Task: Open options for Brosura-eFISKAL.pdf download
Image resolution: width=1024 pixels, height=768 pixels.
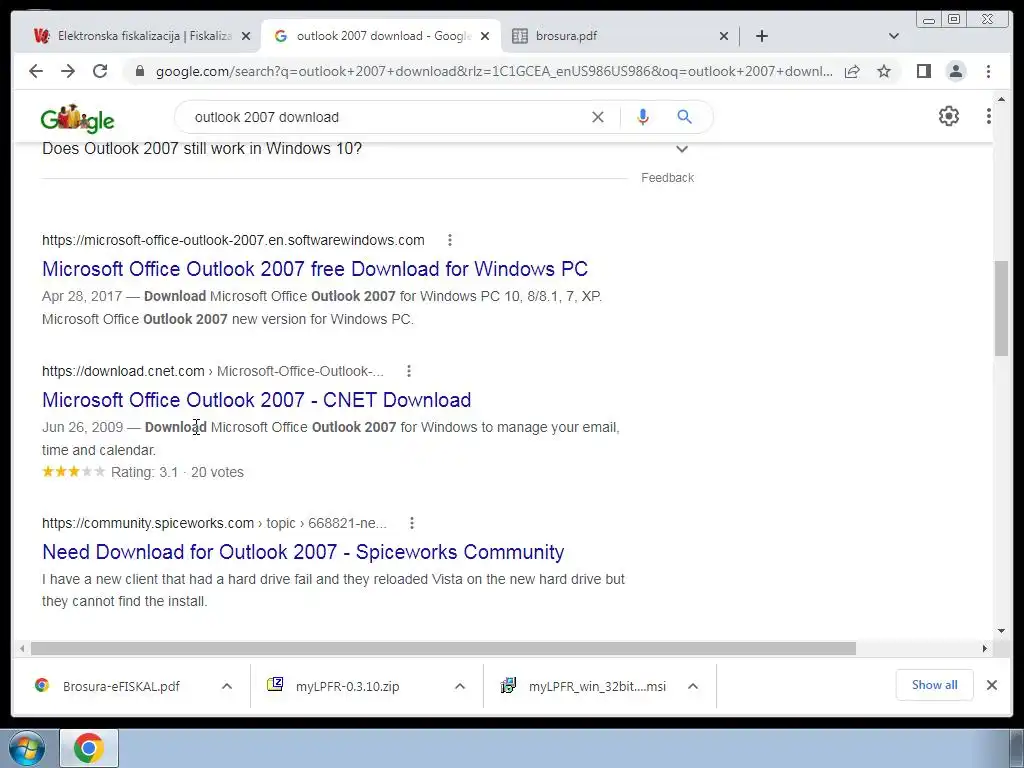Action: point(227,686)
